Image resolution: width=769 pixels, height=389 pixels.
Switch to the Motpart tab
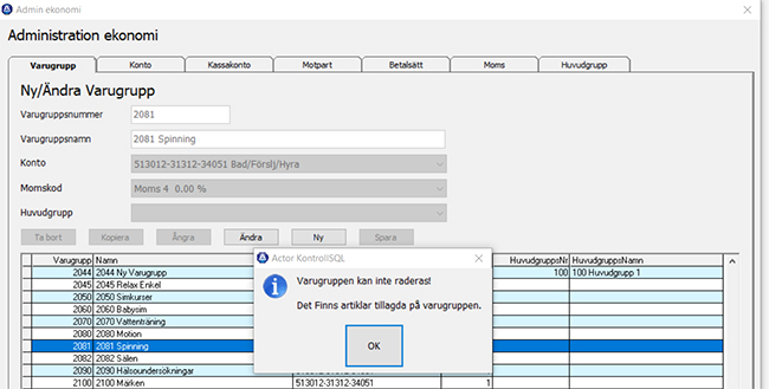317,65
